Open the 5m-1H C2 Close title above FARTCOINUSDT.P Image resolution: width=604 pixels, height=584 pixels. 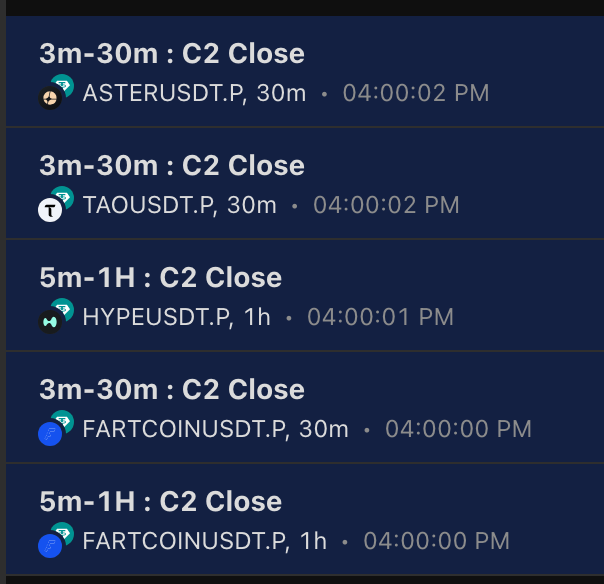(161, 502)
